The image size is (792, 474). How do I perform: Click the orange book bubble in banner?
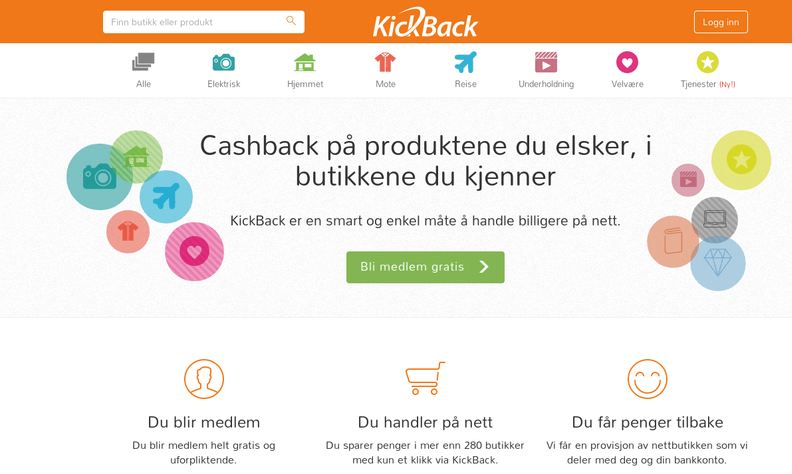(673, 242)
